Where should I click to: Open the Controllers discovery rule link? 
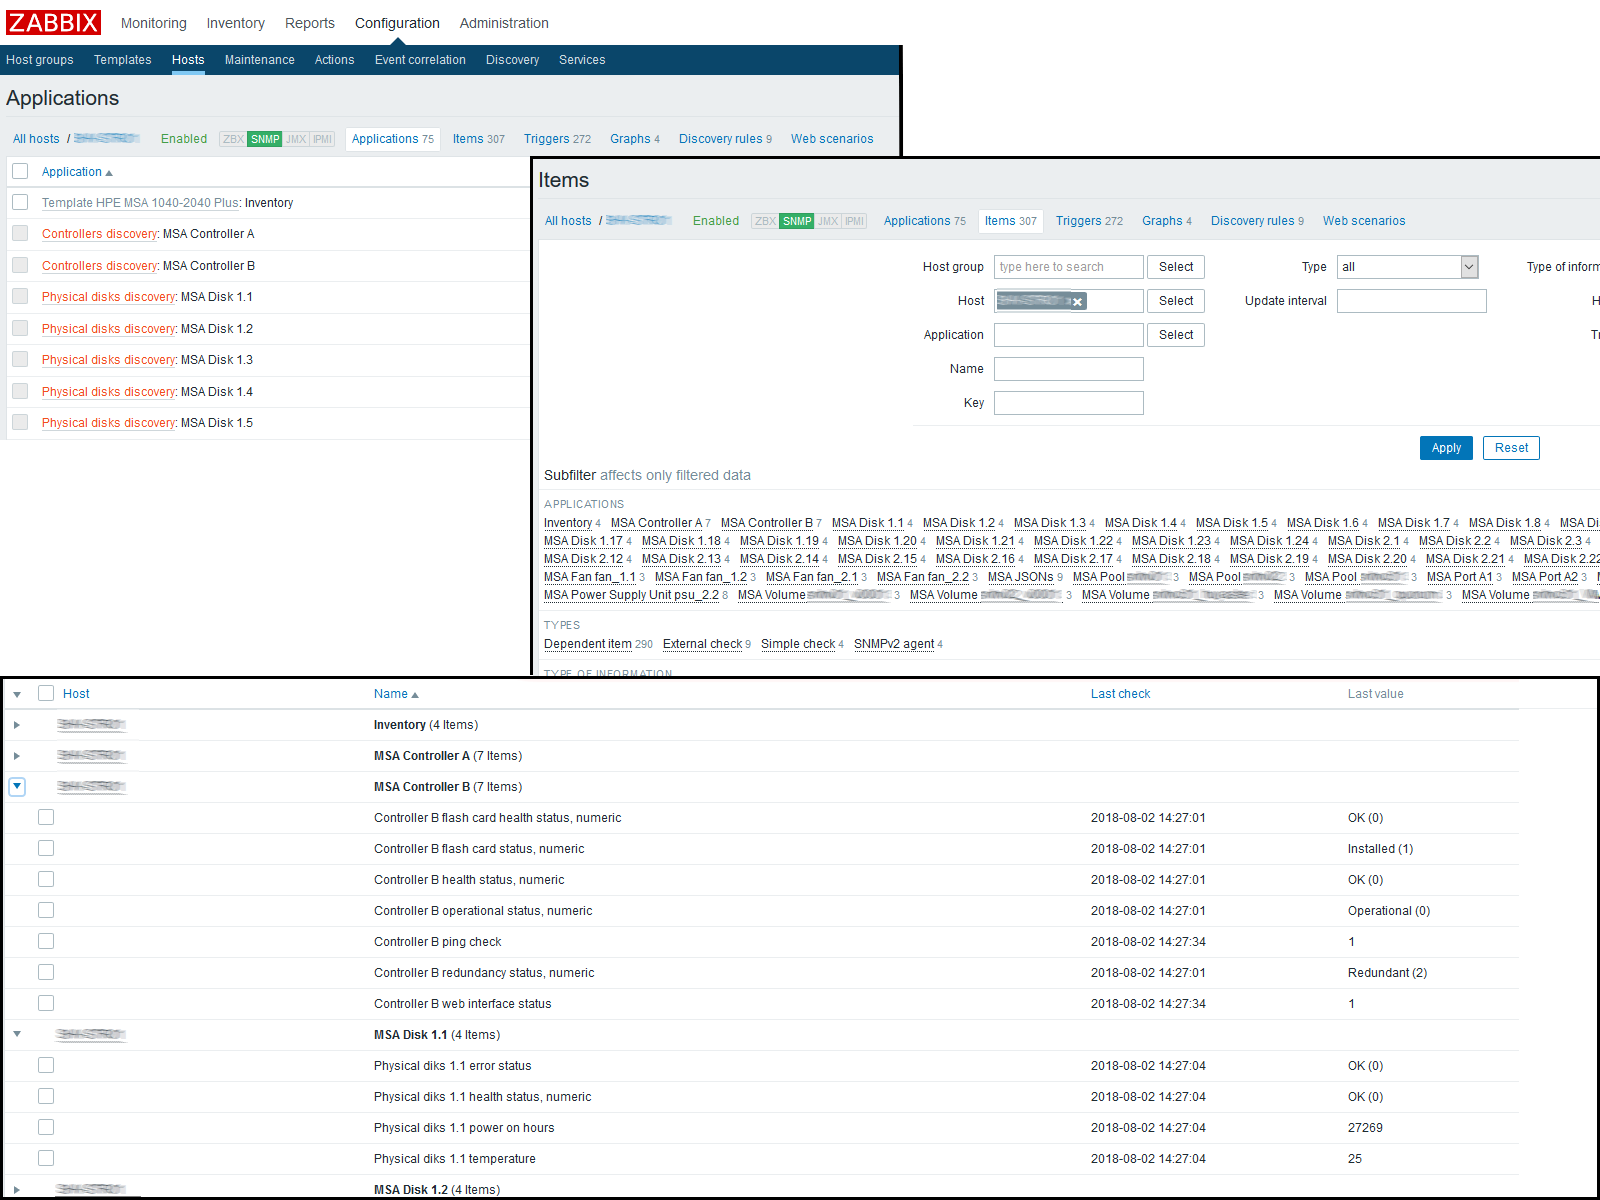(x=99, y=233)
